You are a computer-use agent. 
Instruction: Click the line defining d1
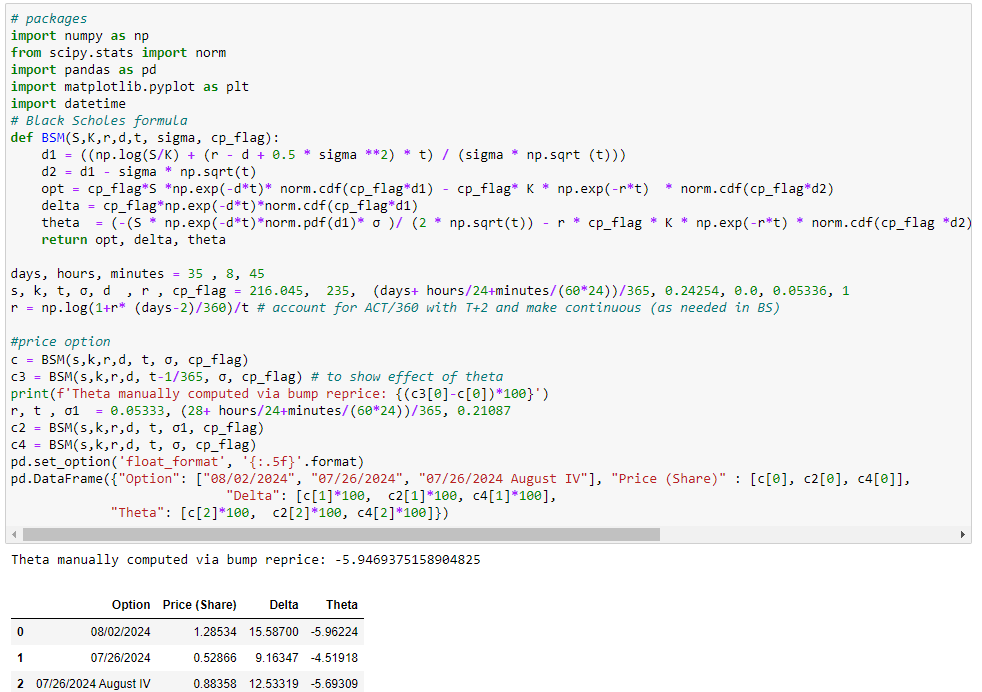tap(333, 155)
